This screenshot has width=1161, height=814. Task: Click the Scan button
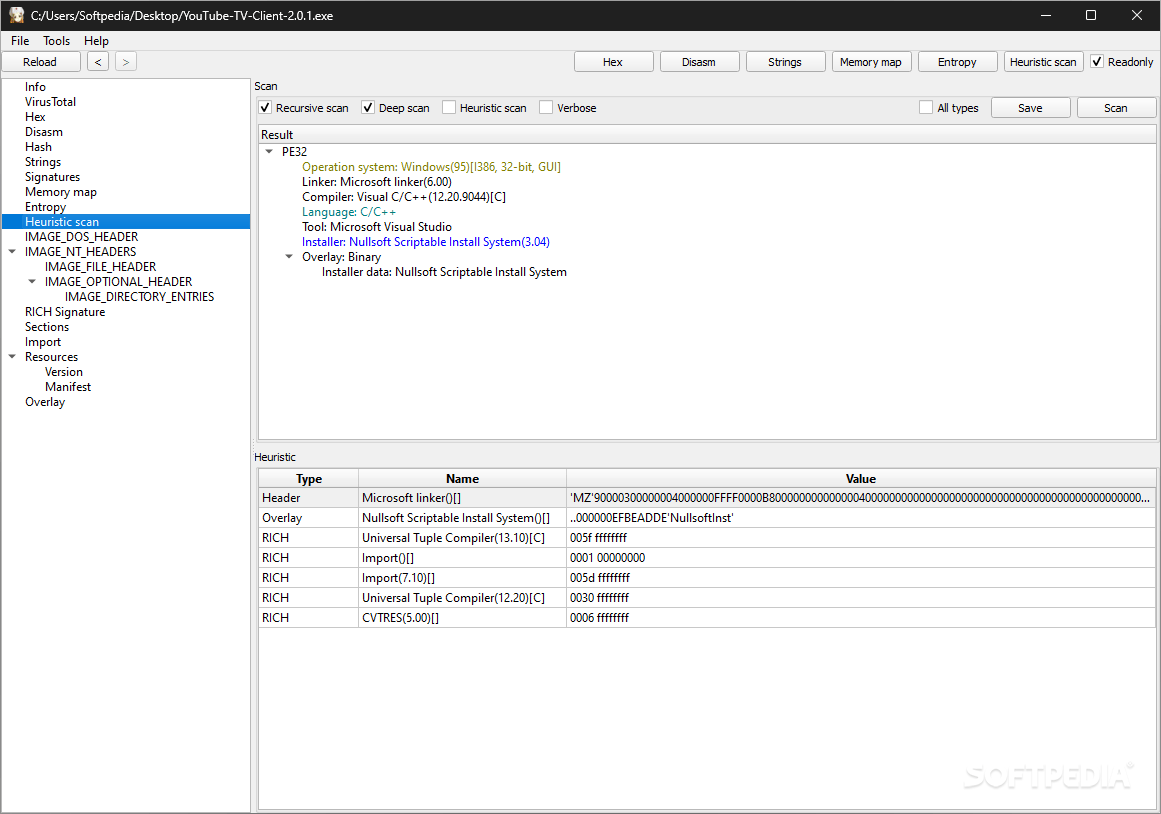1116,108
